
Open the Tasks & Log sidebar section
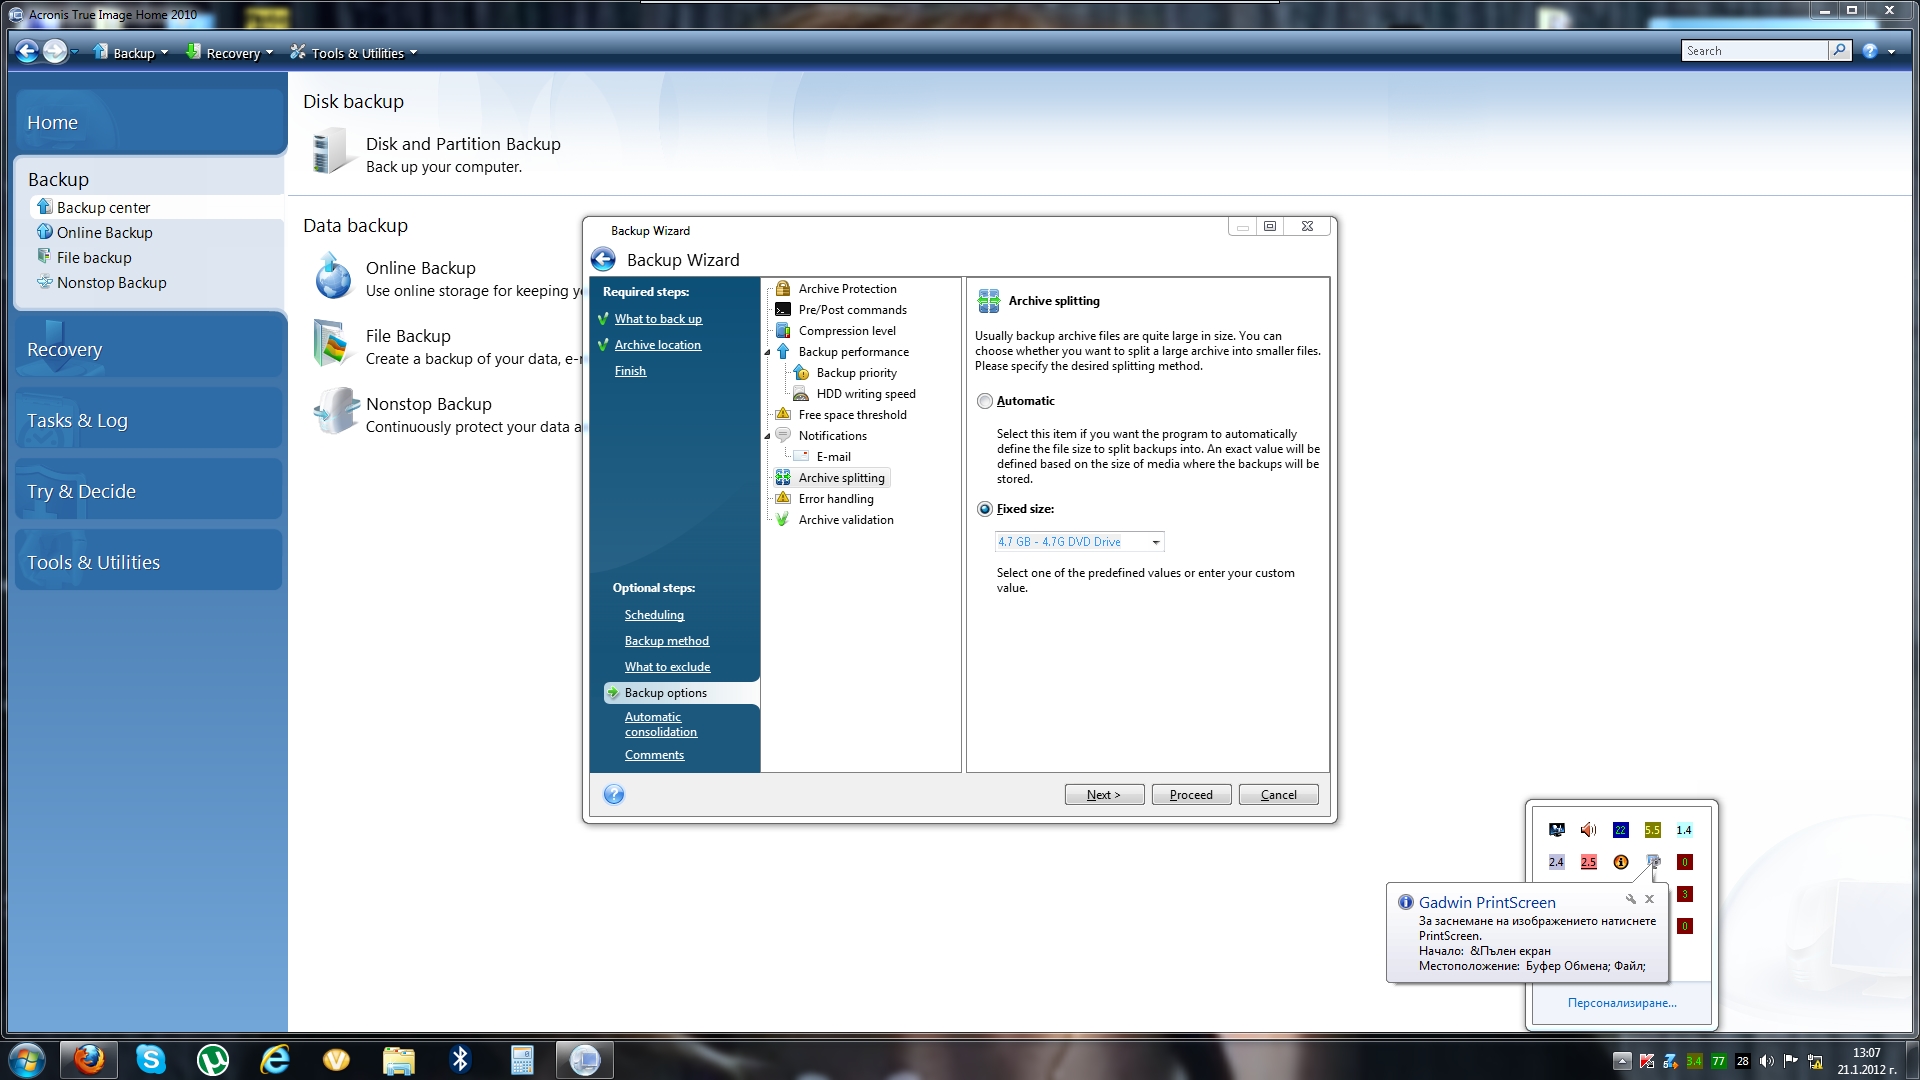[x=150, y=421]
